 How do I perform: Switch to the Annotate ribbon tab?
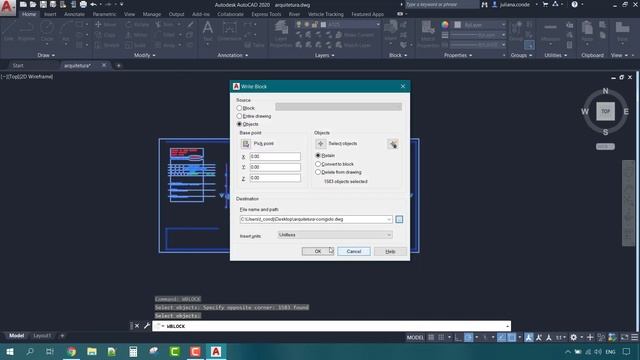[x=74, y=14]
